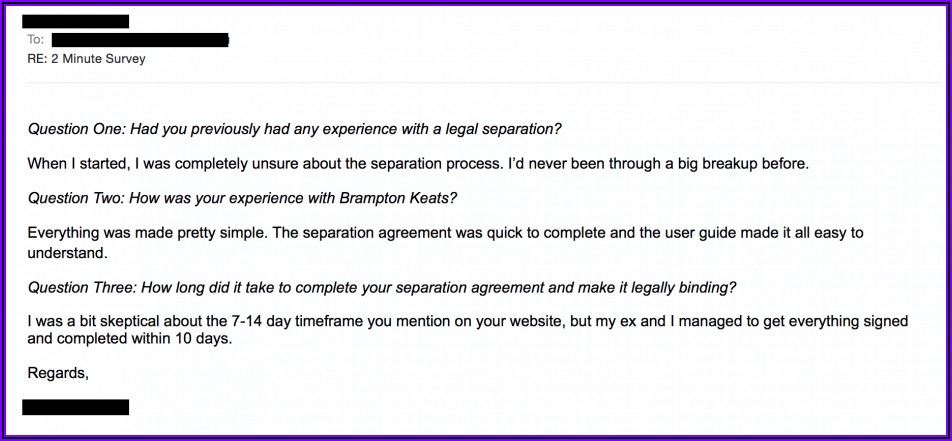The width and height of the screenshot is (952, 441).
Task: Click the redacted sender name at top
Action: point(75,21)
